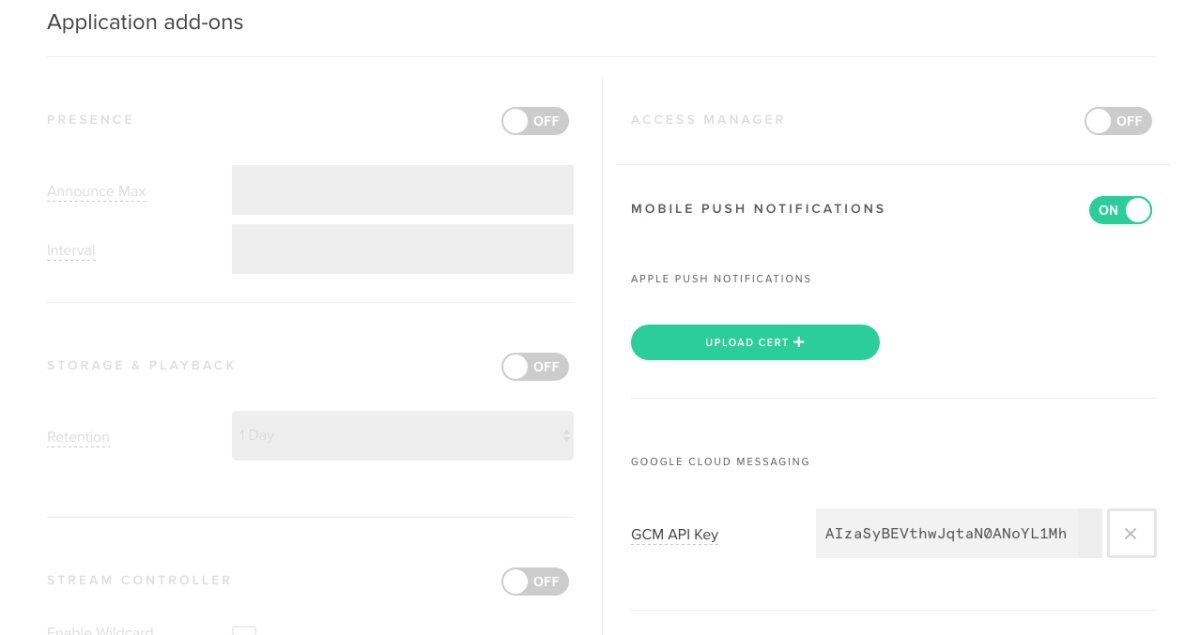
Task: Clear the GCM API Key field
Action: pyautogui.click(x=1131, y=533)
